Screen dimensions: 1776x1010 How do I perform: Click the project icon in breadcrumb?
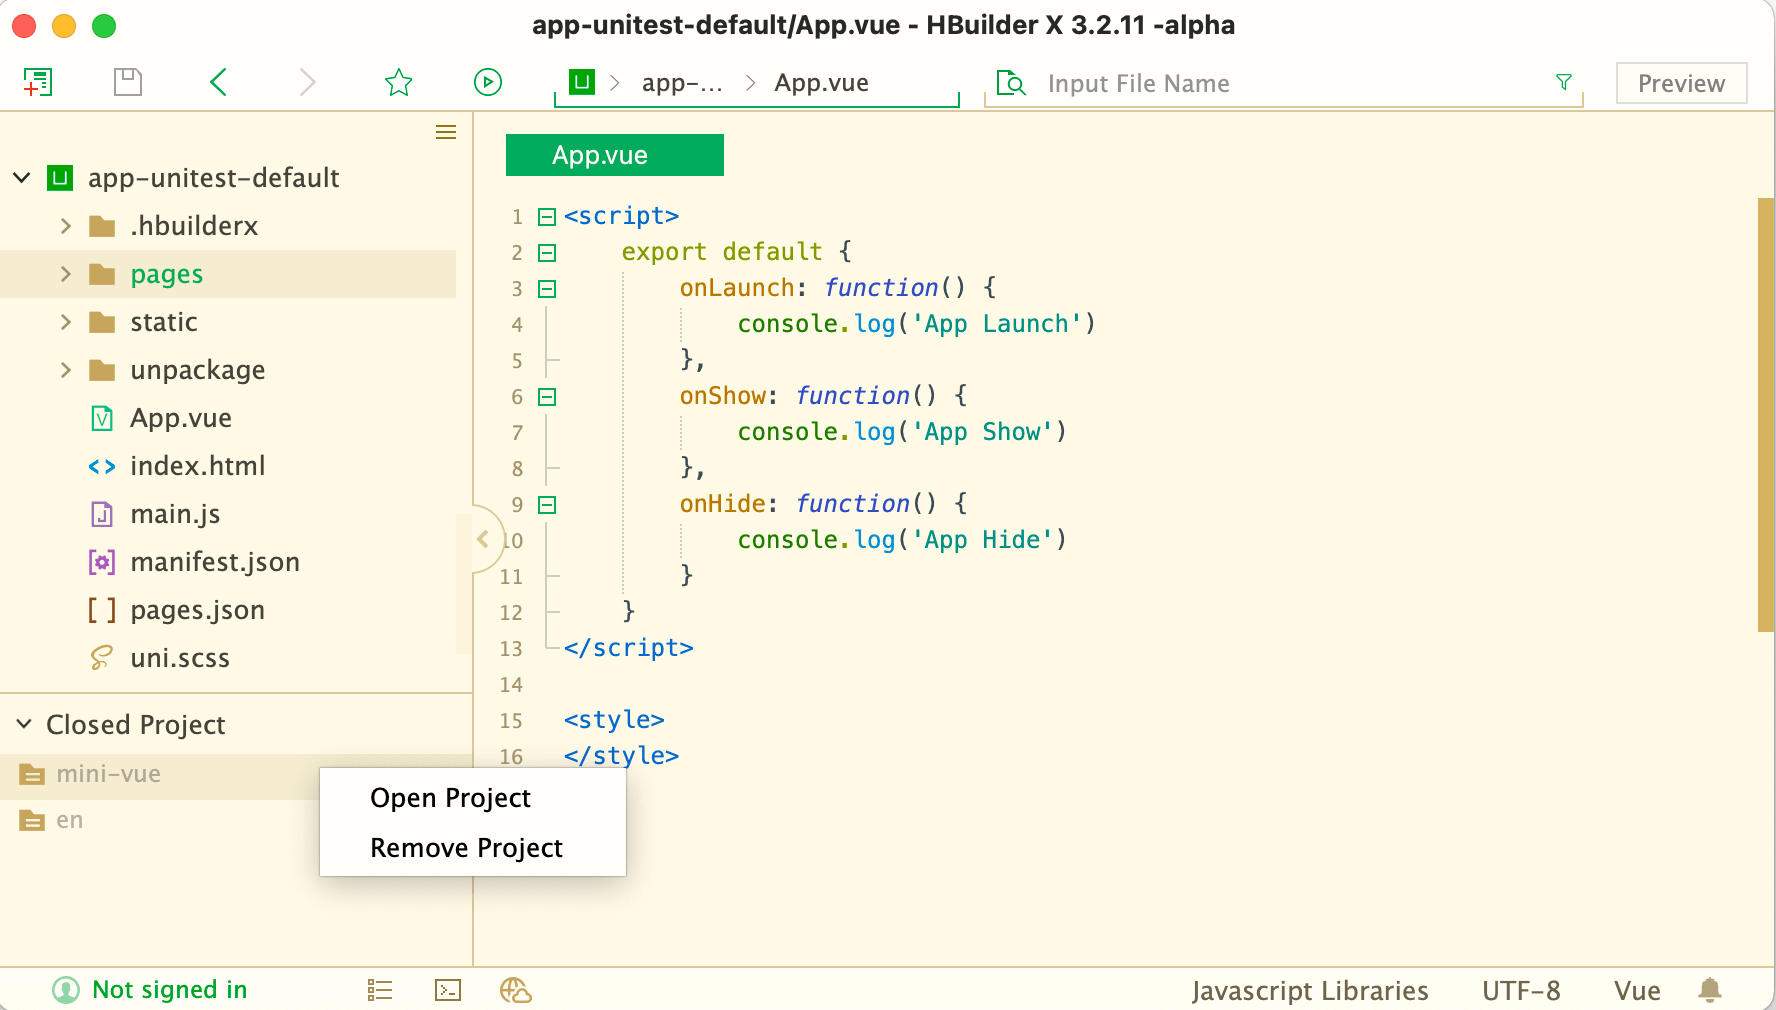pos(582,82)
